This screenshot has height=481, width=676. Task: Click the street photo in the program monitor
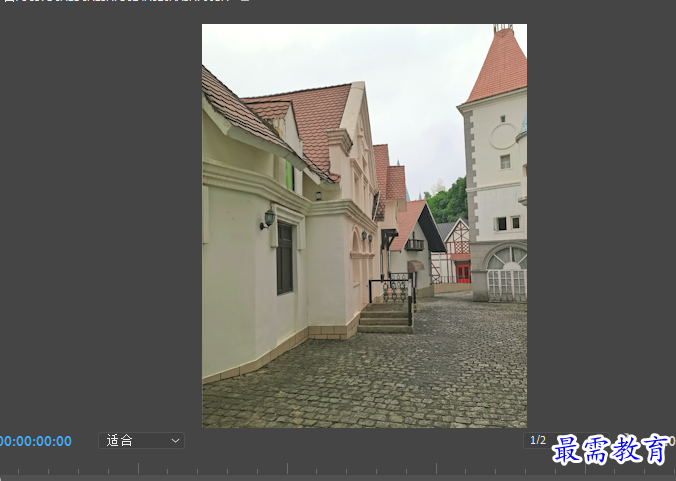pos(364,226)
